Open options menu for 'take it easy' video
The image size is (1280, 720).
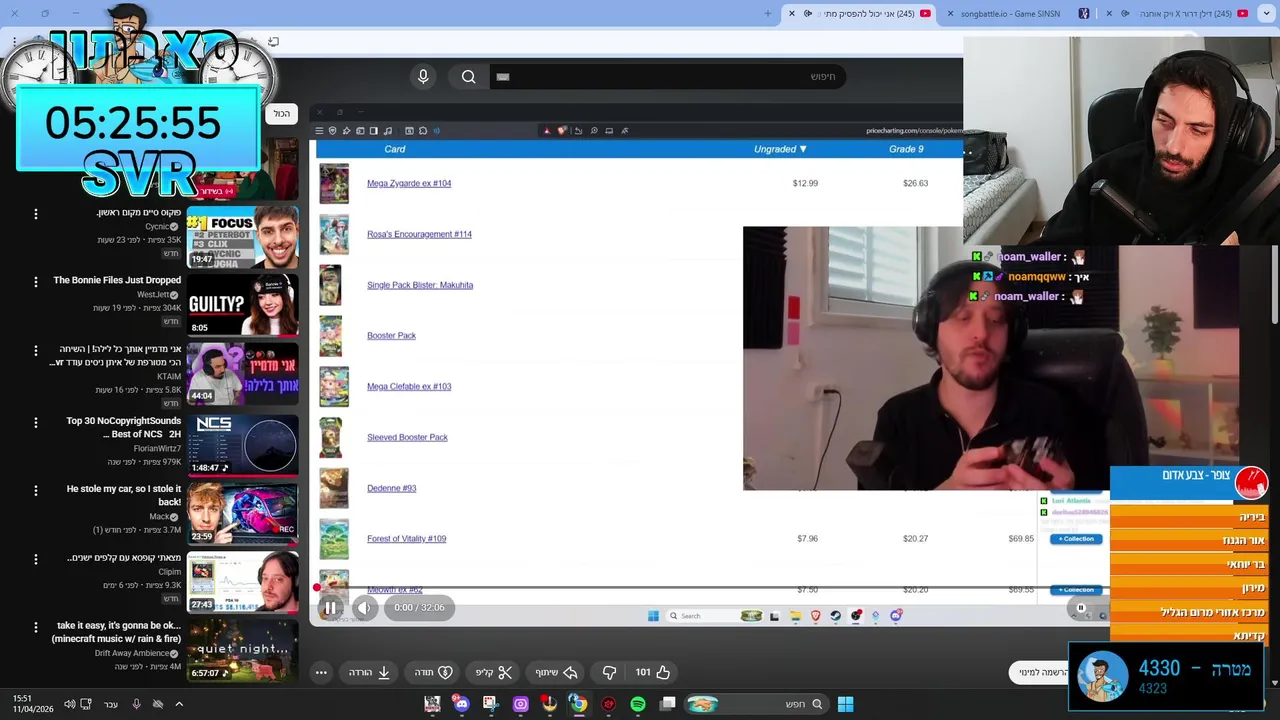pos(36,627)
